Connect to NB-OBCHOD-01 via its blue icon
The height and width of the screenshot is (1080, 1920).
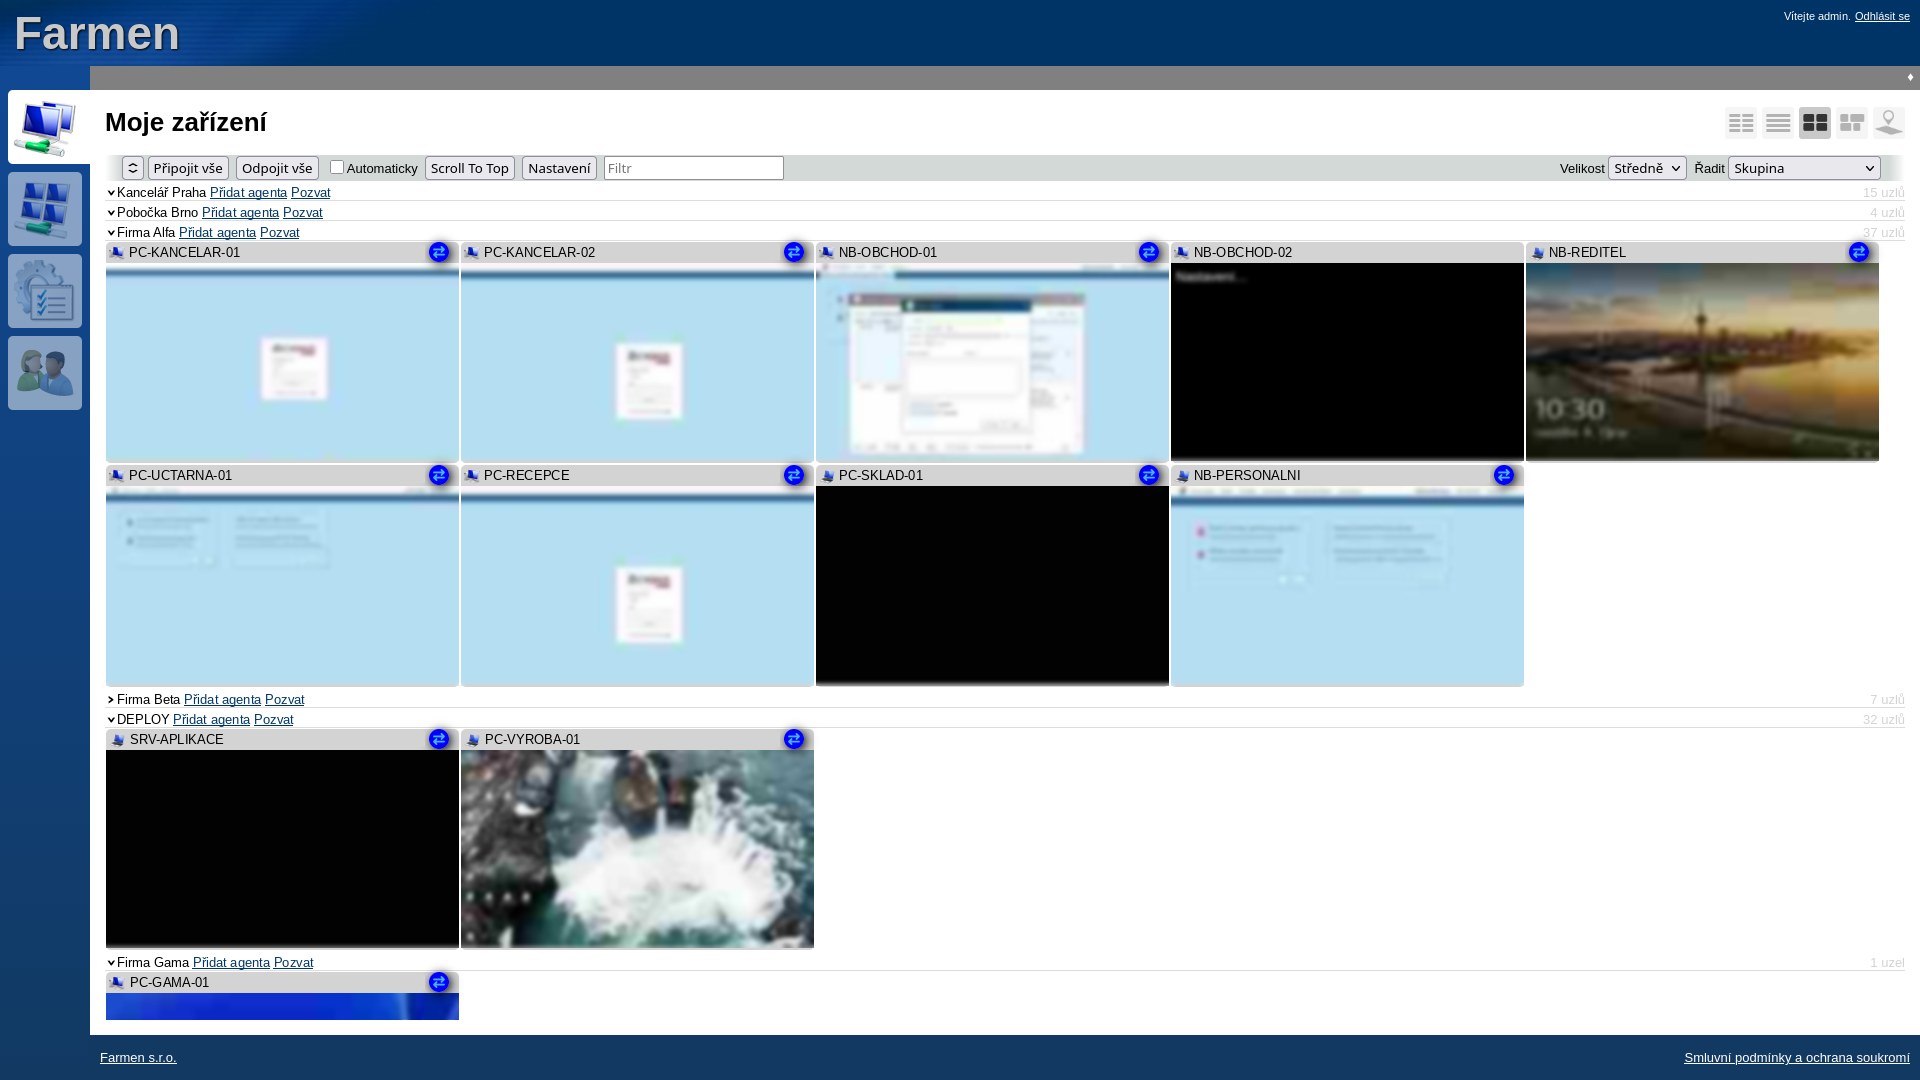1149,252
